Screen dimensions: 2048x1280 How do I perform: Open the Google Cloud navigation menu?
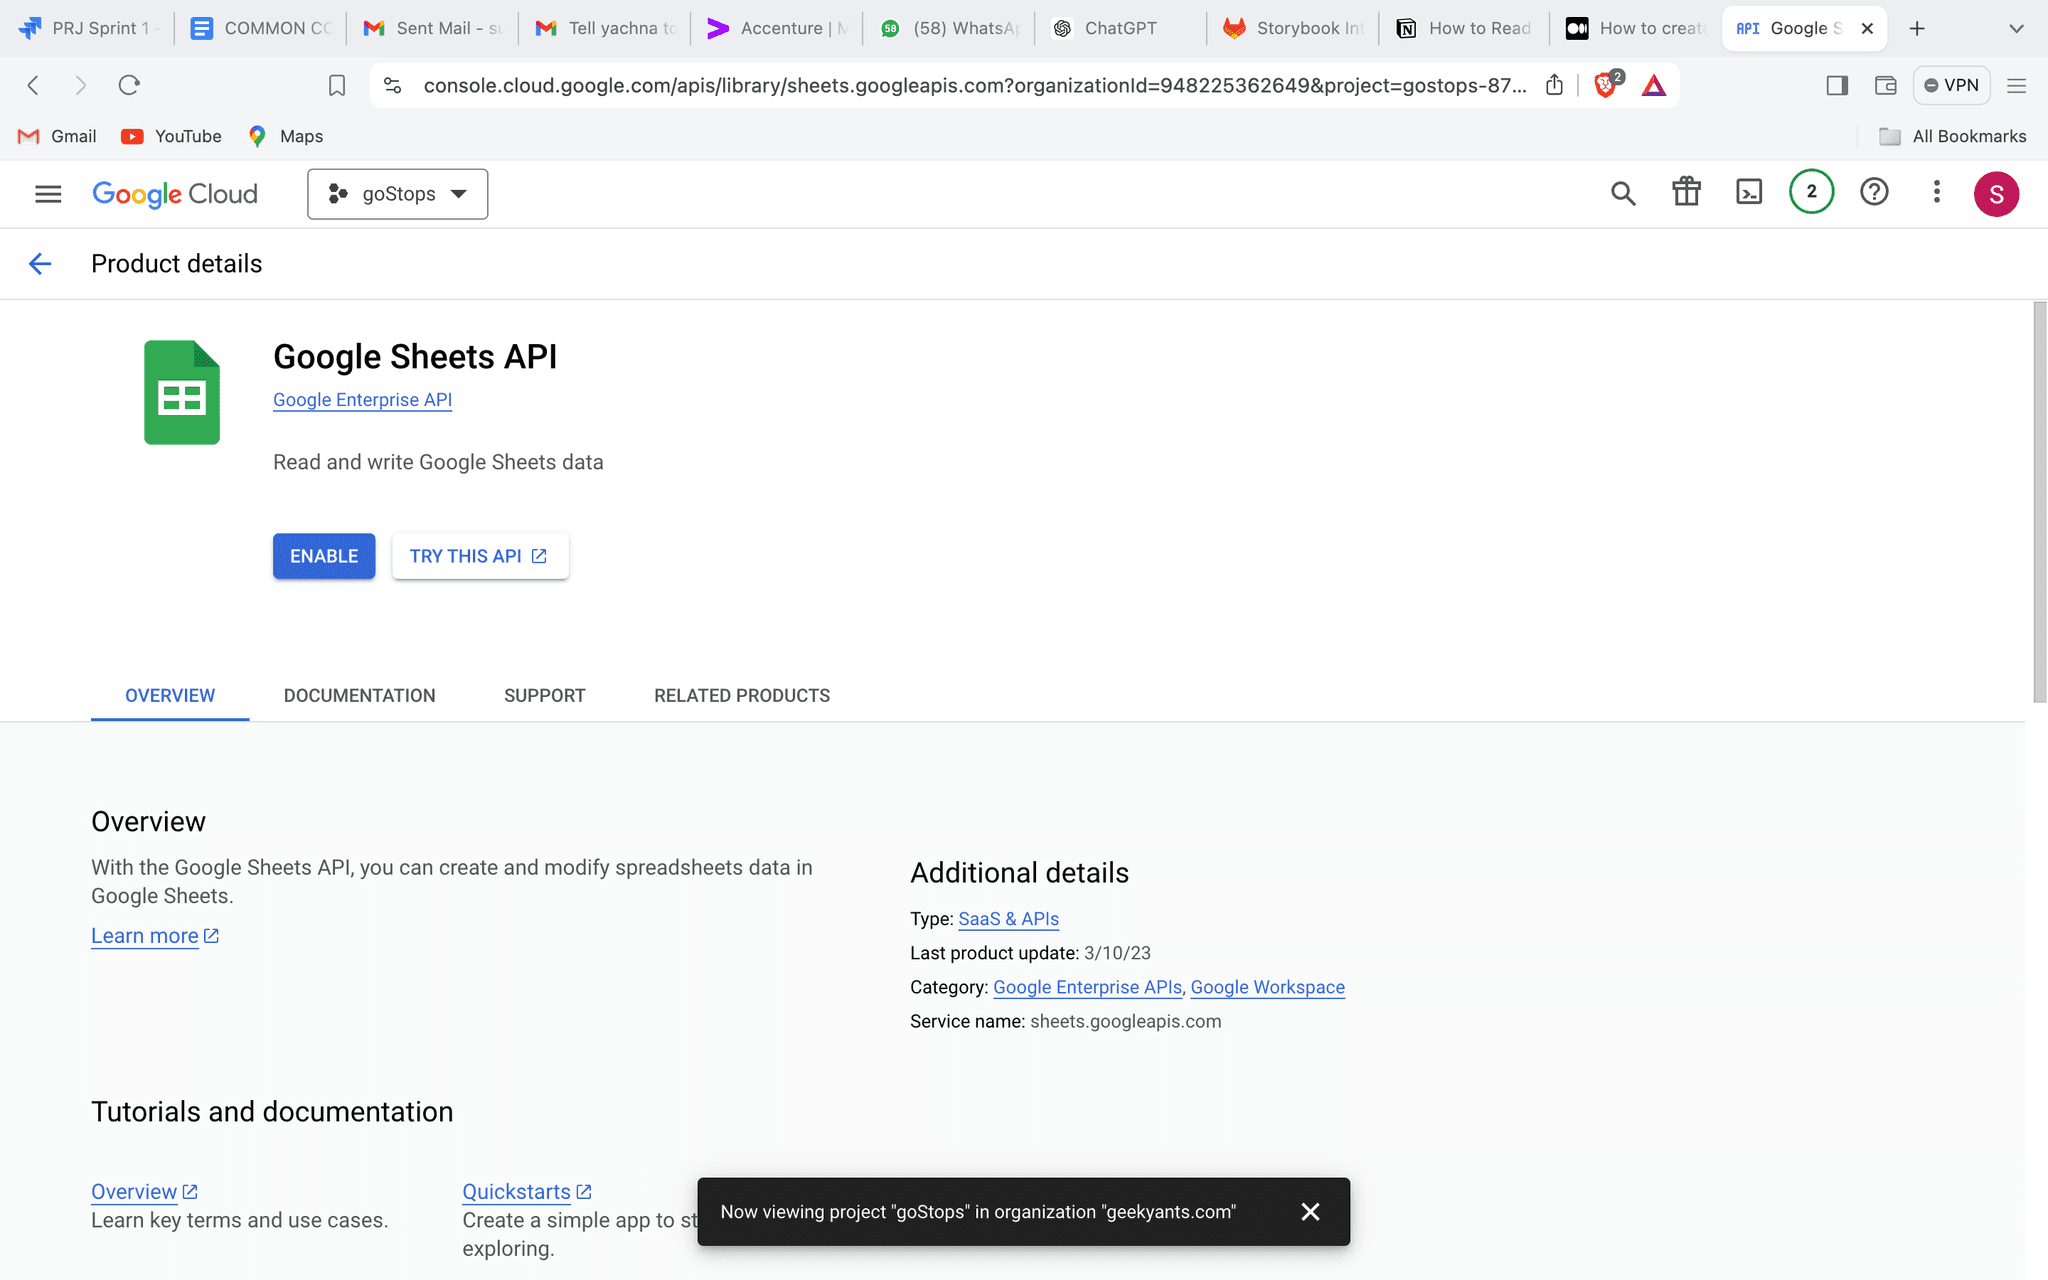(x=47, y=193)
